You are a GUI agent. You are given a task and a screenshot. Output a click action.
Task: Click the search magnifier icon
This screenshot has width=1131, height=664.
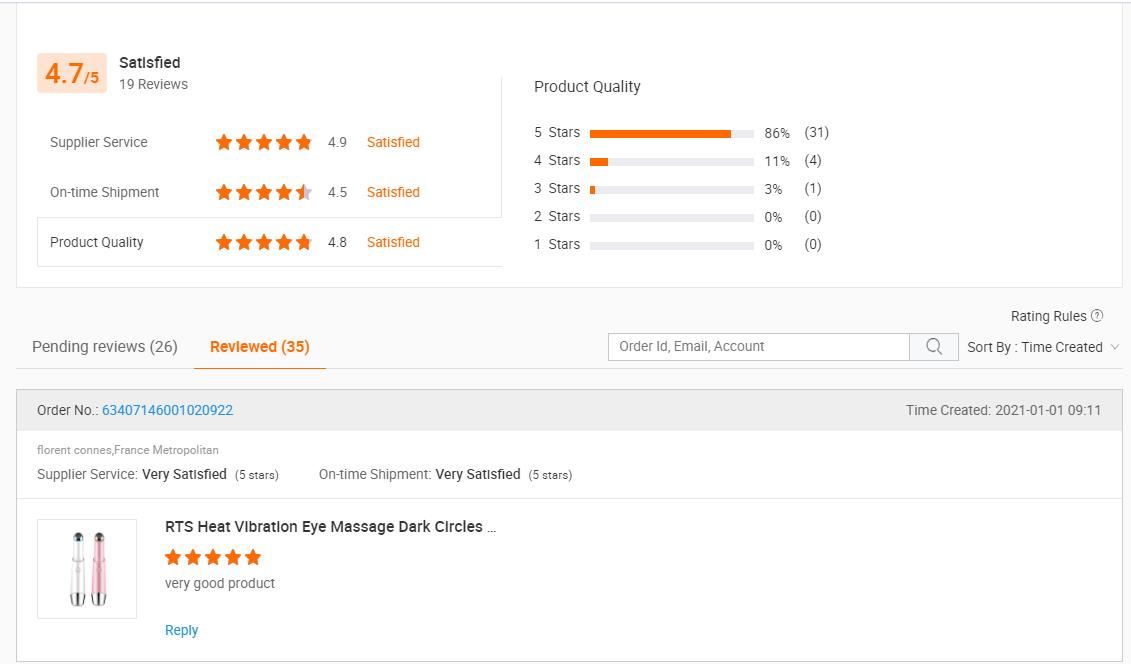[934, 347]
